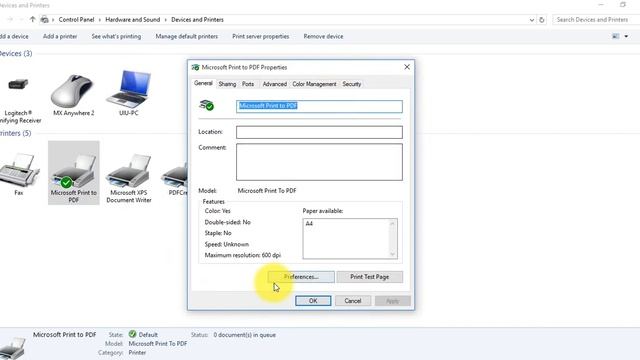Click the Speed: Unknown text
640x360 pixels.
(227, 244)
